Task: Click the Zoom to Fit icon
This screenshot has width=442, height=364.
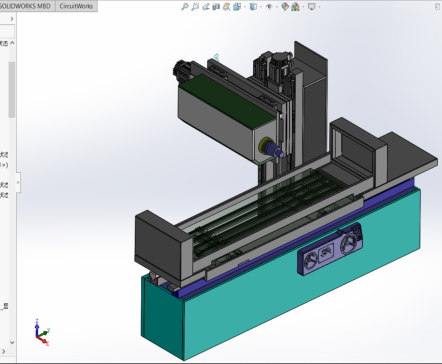Action: tap(184, 6)
